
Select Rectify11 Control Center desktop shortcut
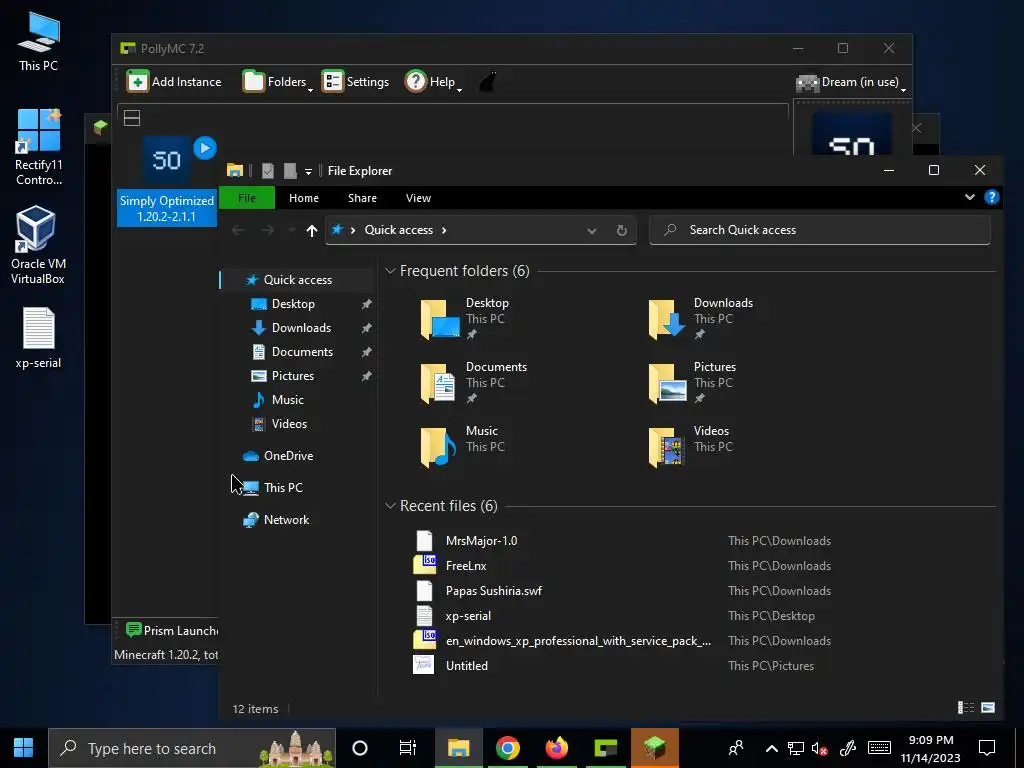click(39, 148)
